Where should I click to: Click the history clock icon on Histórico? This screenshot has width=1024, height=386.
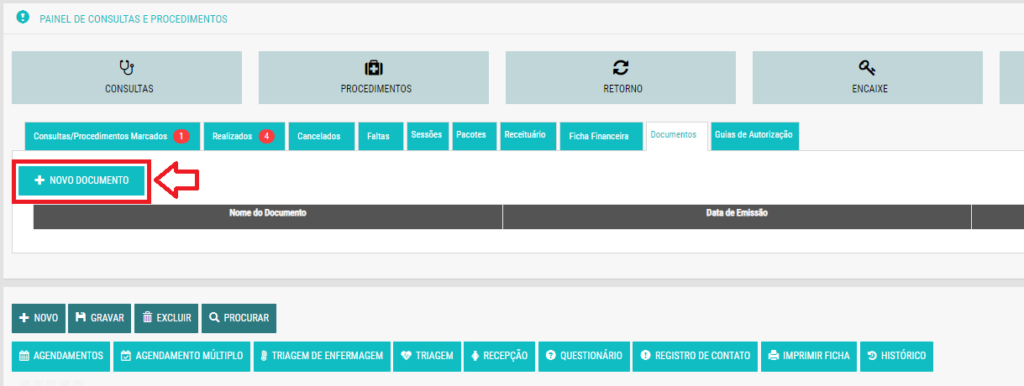coord(872,356)
